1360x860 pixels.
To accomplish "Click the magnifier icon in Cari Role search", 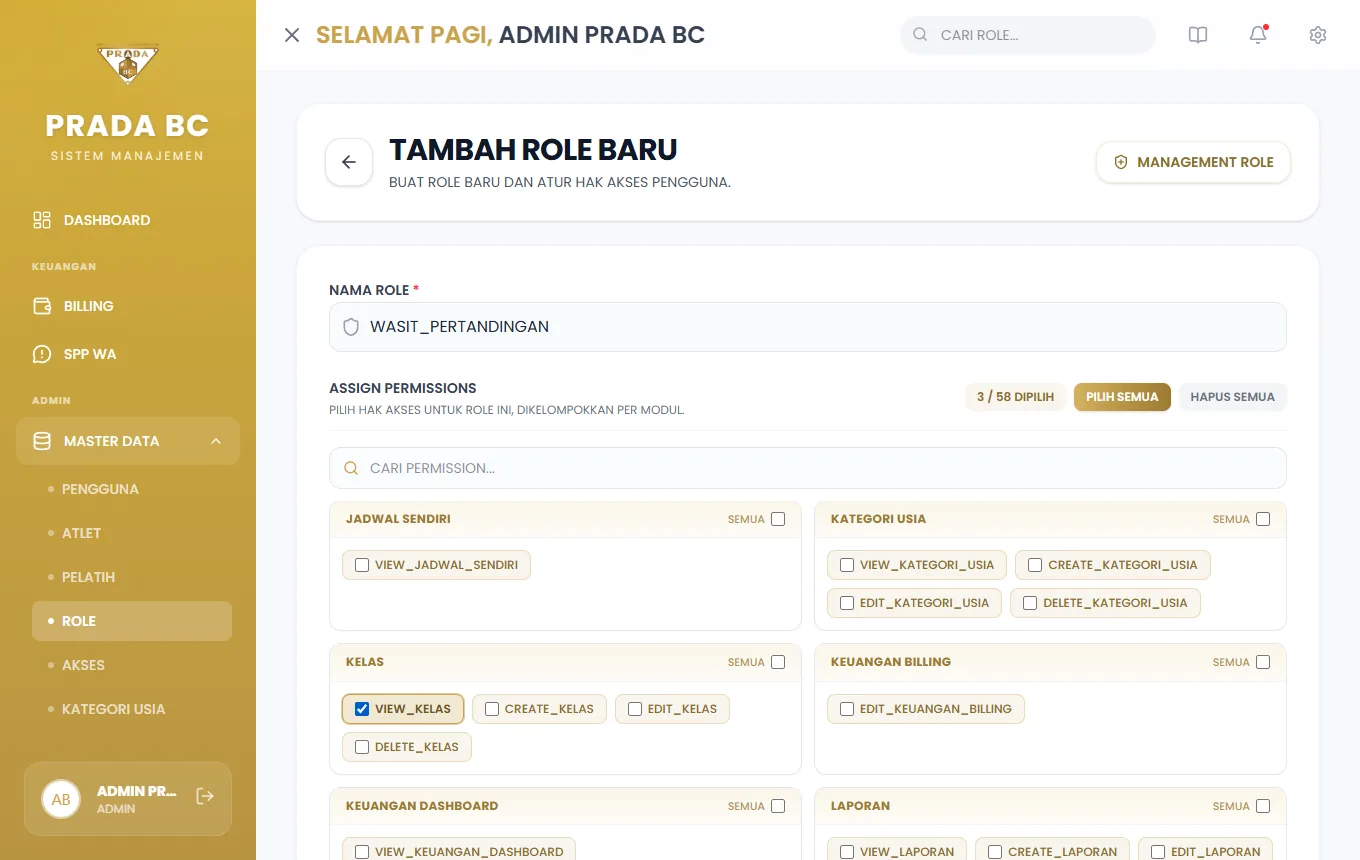I will coord(920,35).
